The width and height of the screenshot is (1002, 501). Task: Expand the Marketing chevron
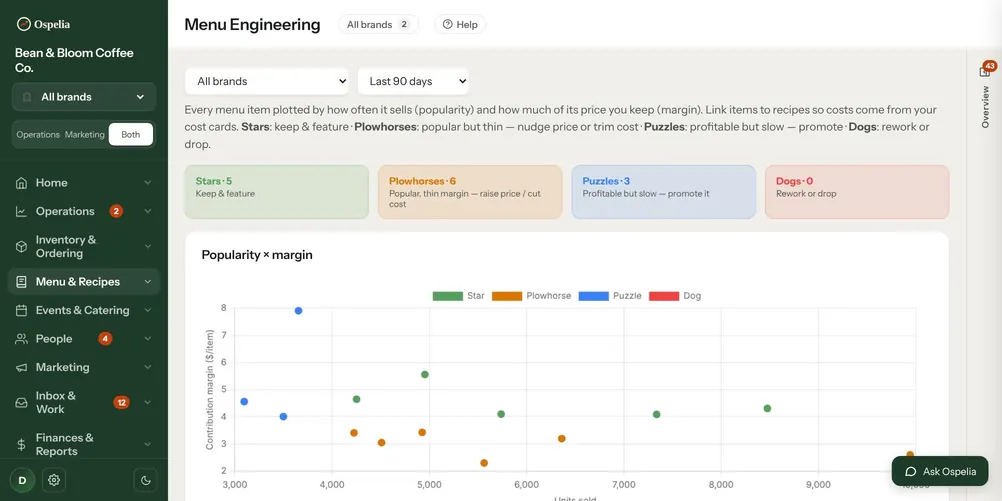pyautogui.click(x=148, y=367)
